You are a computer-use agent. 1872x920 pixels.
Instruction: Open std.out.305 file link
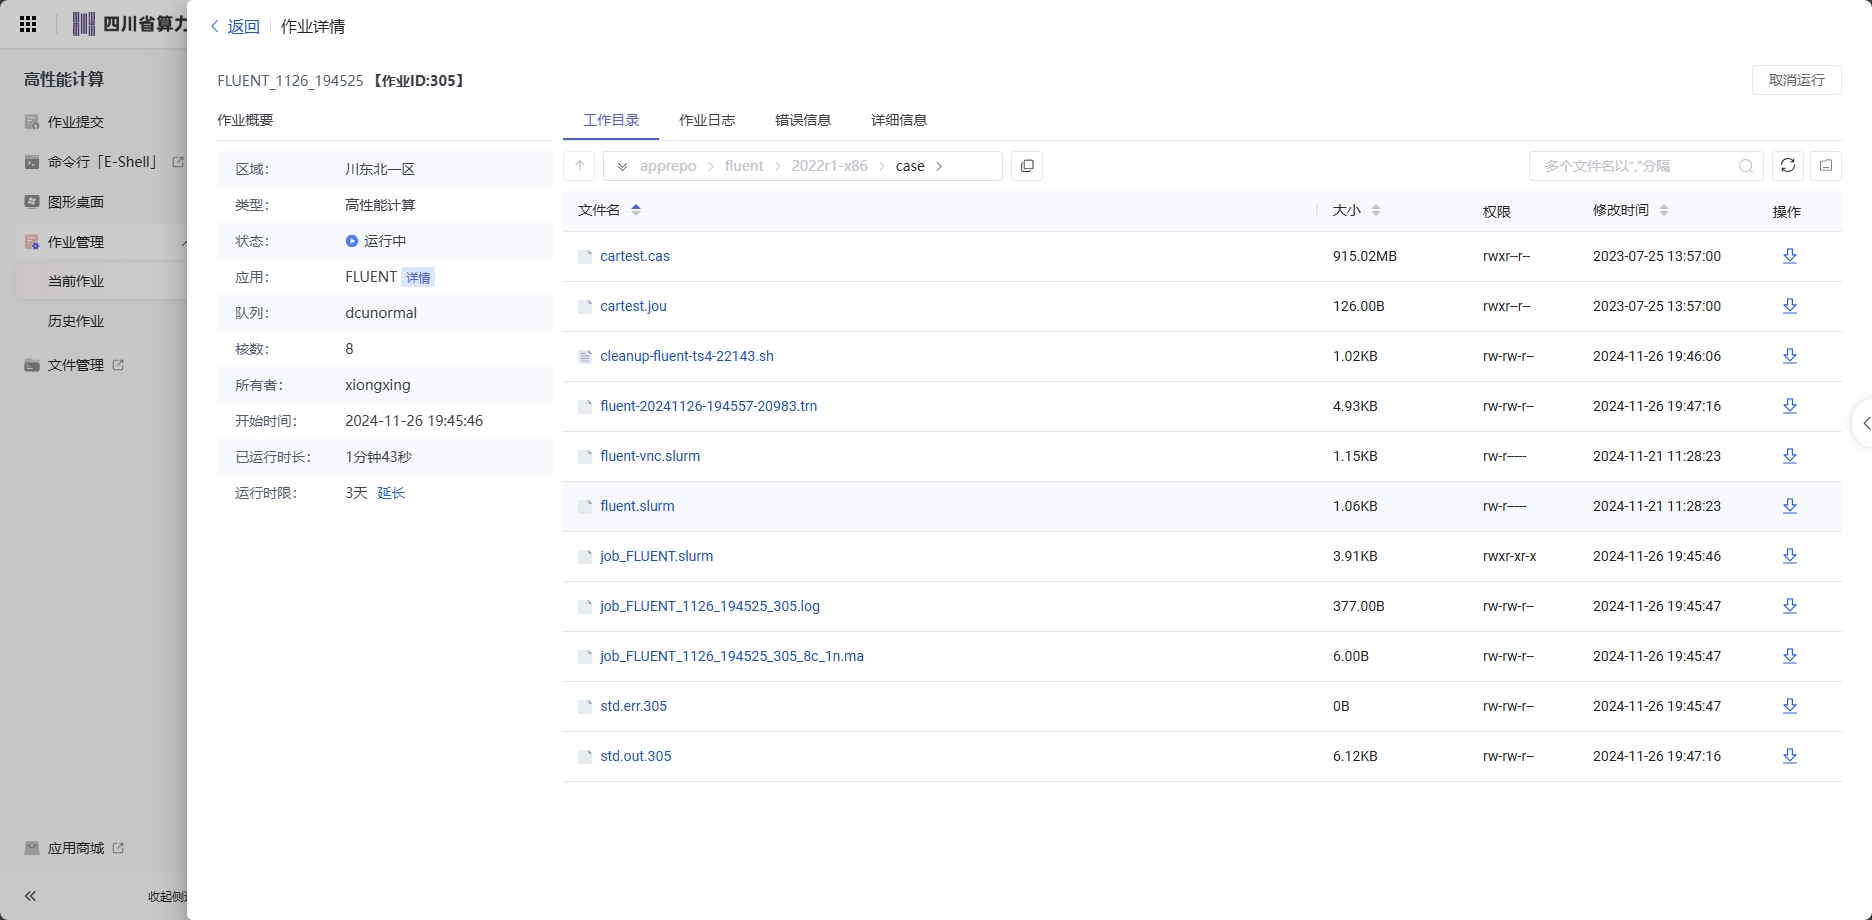pyautogui.click(x=636, y=756)
